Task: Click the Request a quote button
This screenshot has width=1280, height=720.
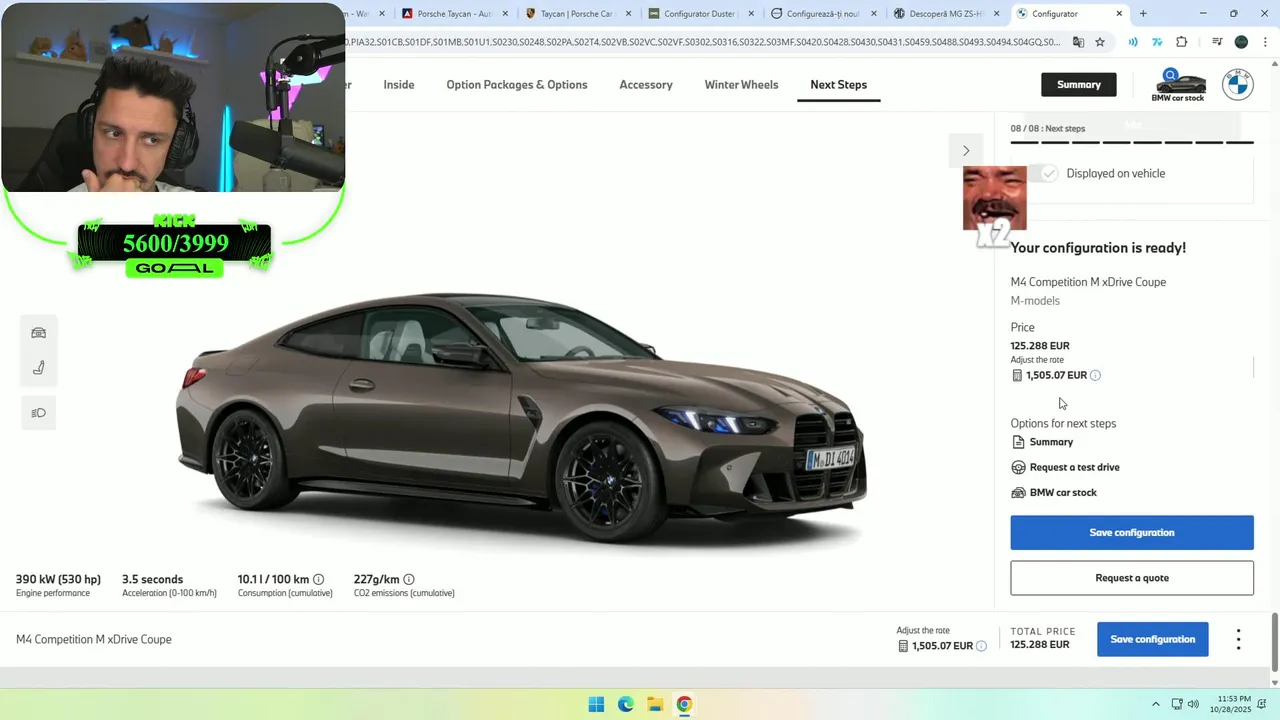Action: [1131, 578]
